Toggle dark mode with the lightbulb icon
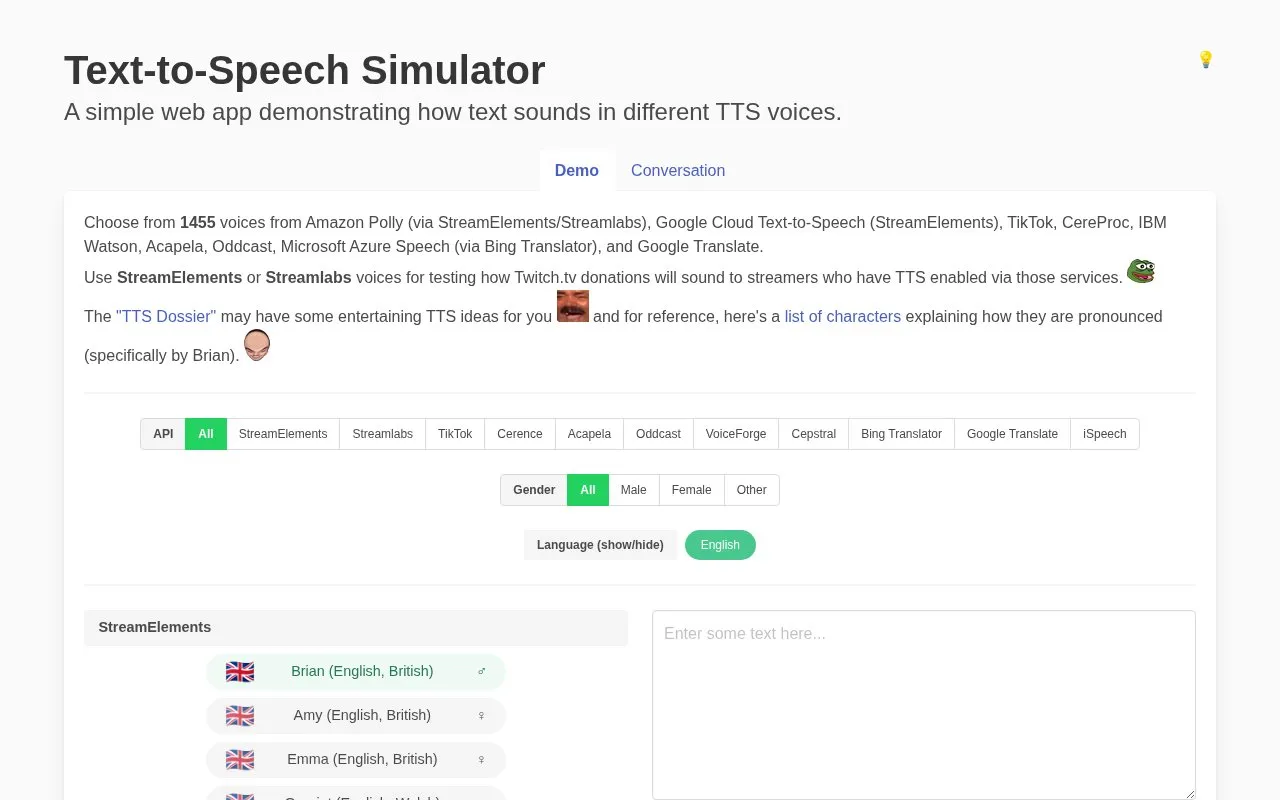1280x800 pixels. [1205, 60]
